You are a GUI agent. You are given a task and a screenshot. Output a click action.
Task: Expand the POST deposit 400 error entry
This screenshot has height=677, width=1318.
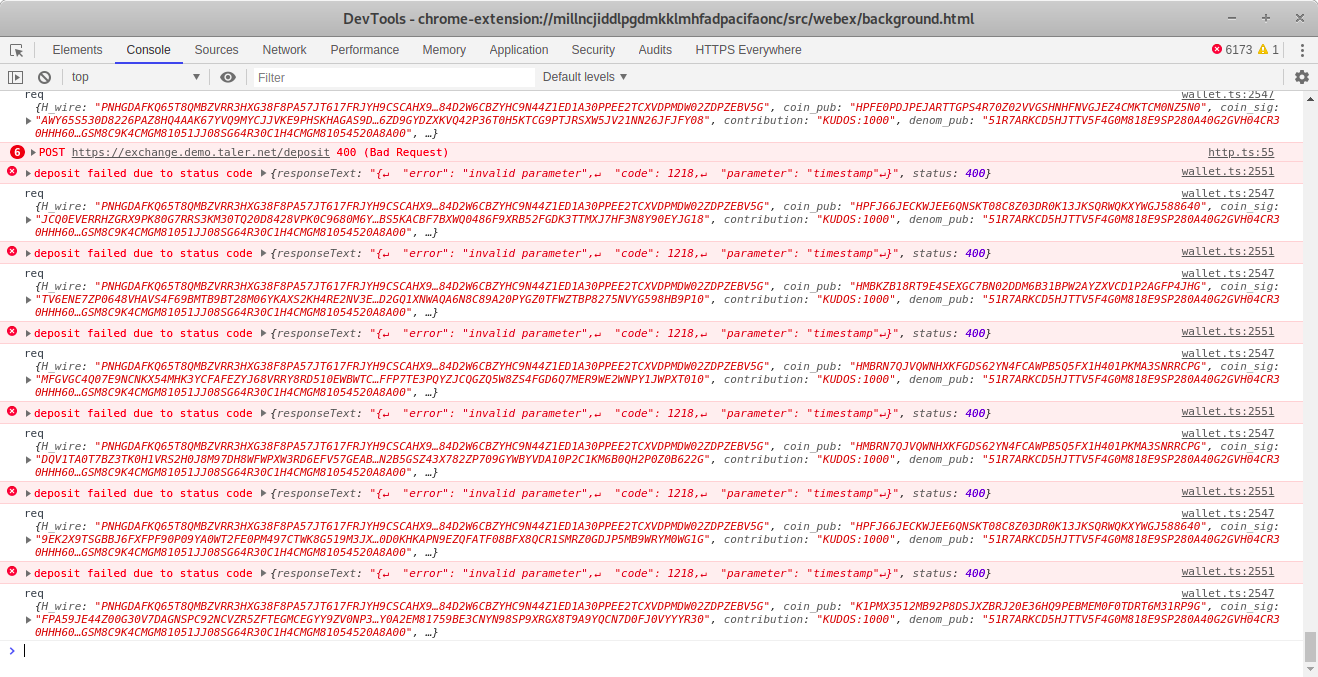pyautogui.click(x=33, y=152)
